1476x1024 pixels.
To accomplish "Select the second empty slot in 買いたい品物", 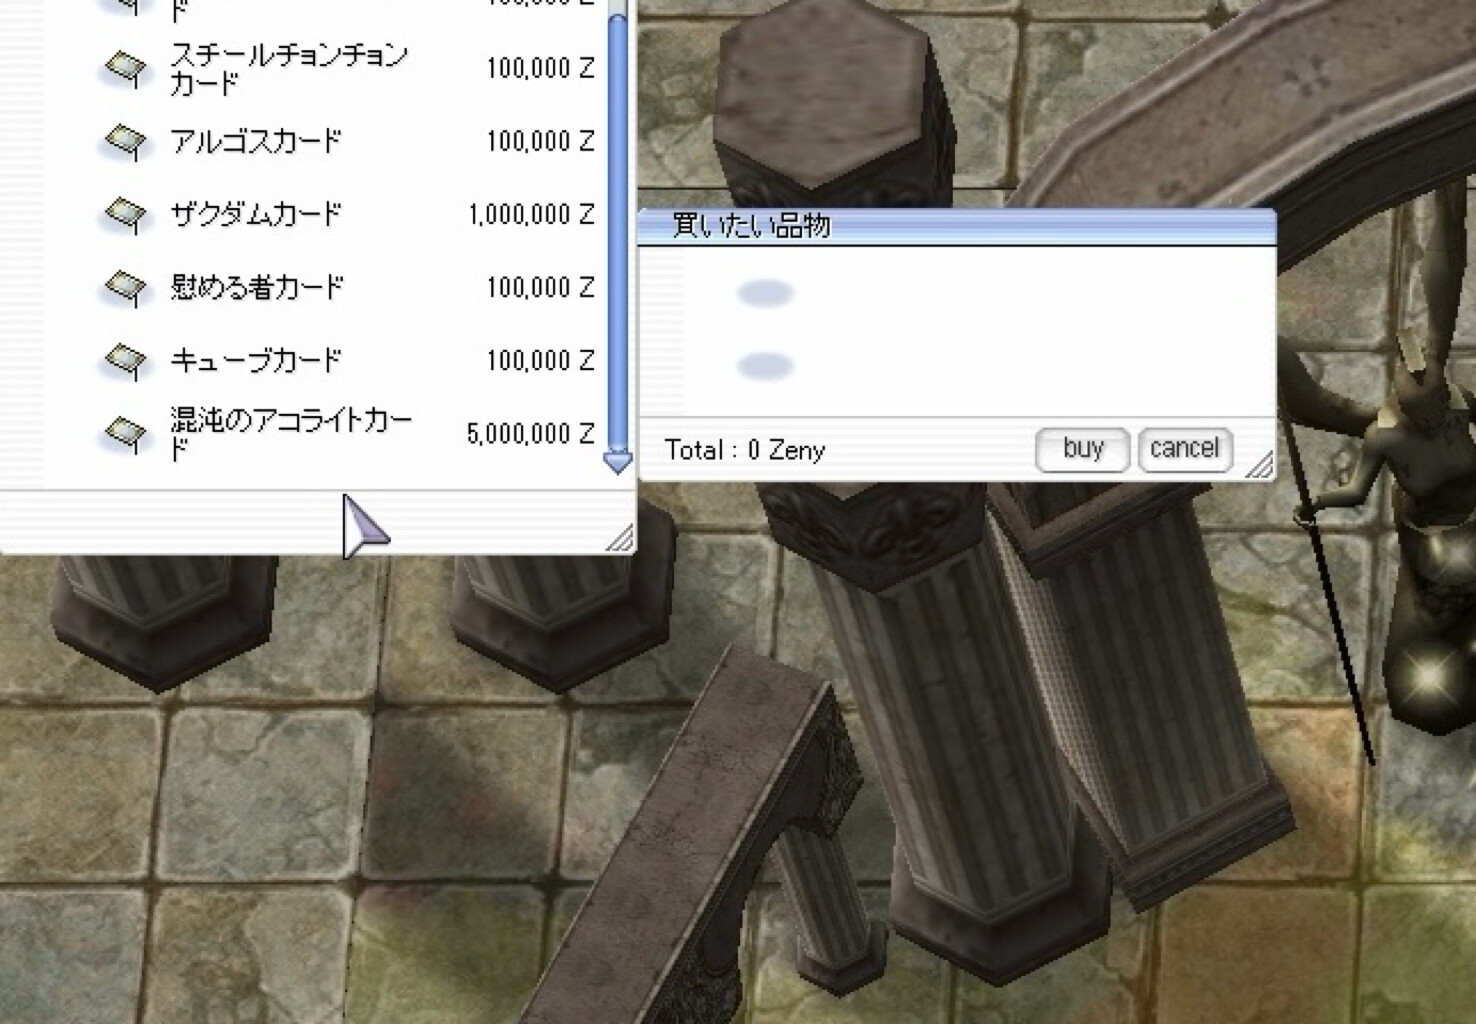I will point(765,366).
